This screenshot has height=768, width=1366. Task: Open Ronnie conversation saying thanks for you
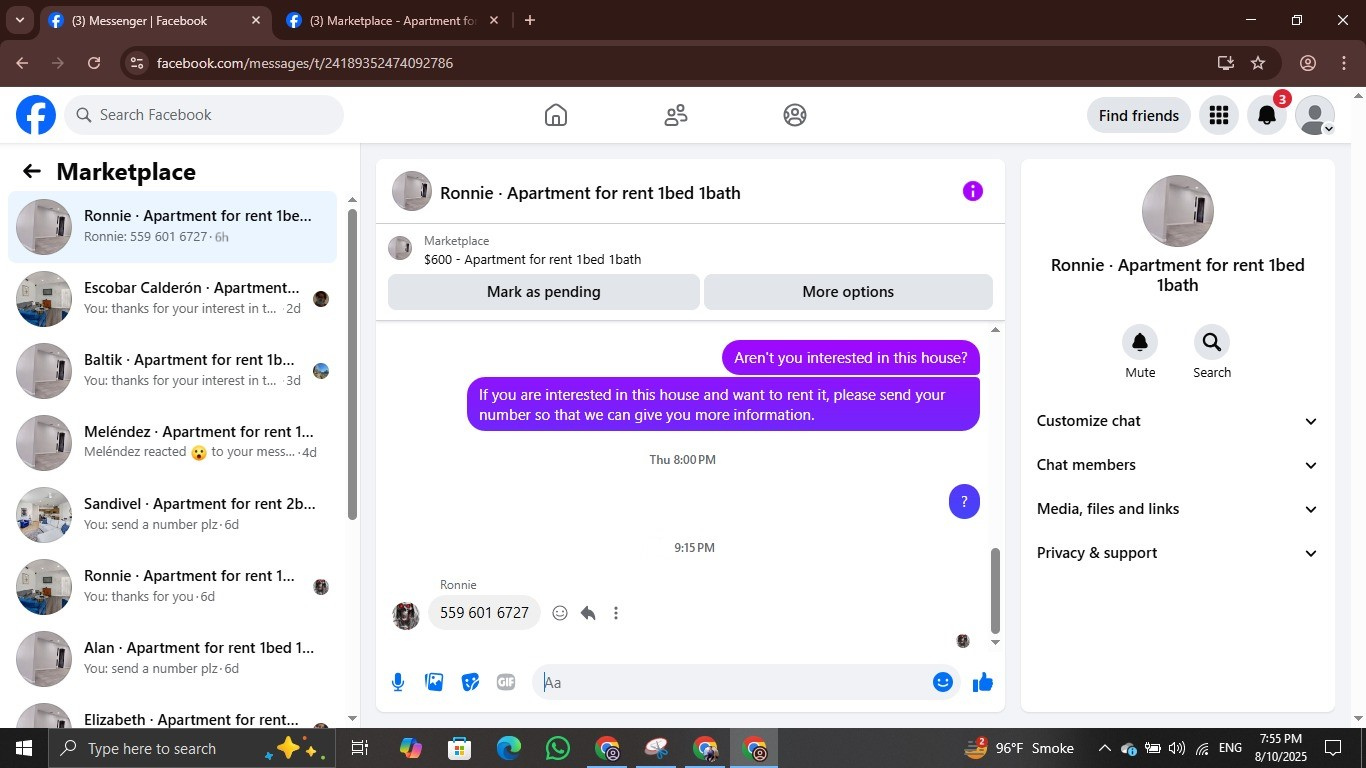click(x=173, y=587)
